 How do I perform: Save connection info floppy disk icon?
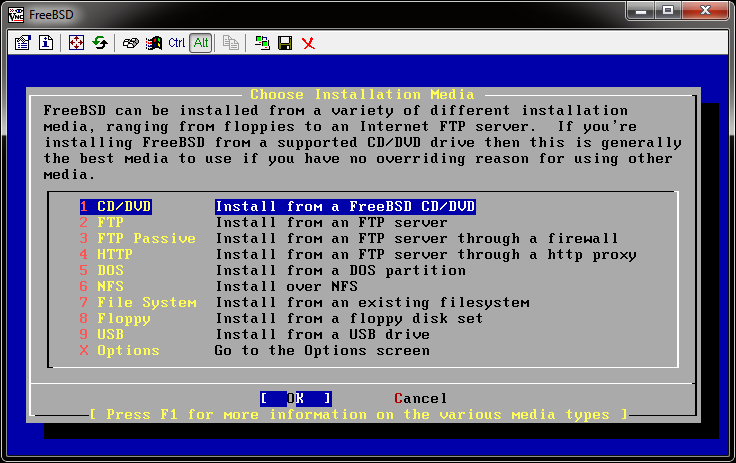[285, 43]
